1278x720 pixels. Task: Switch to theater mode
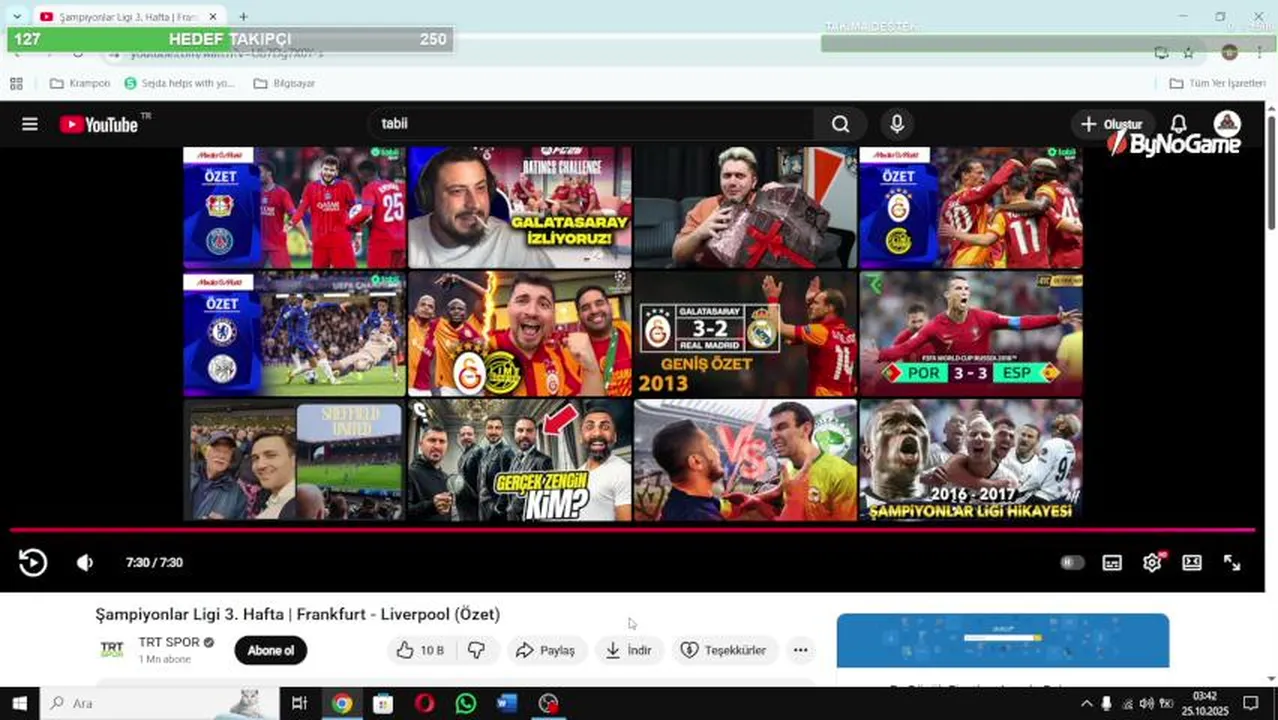coord(1192,563)
